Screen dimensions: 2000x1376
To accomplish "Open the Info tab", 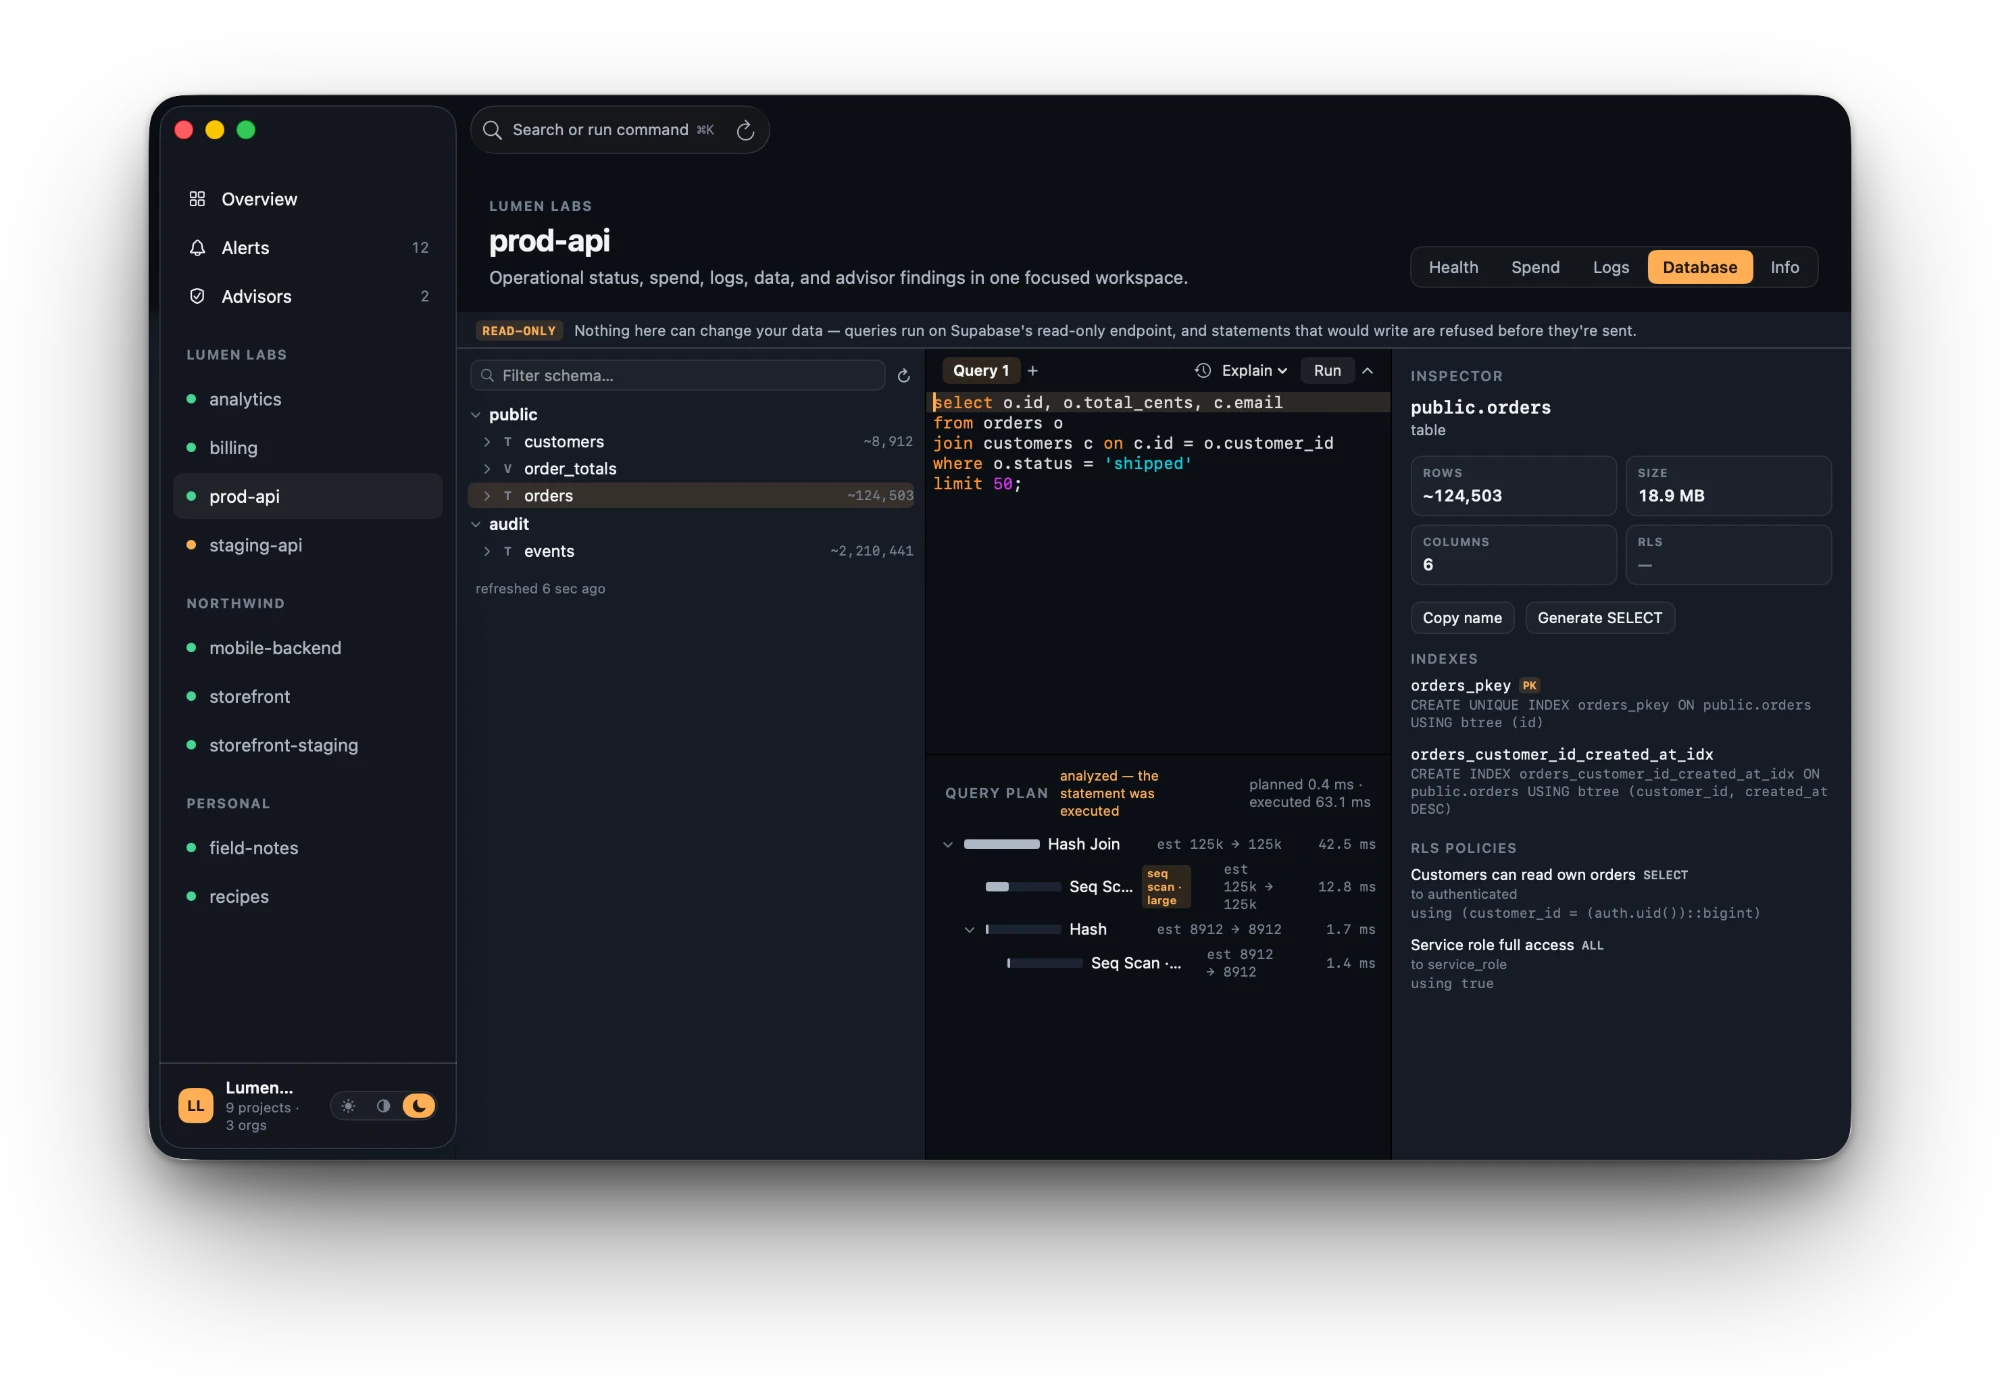I will (1784, 267).
